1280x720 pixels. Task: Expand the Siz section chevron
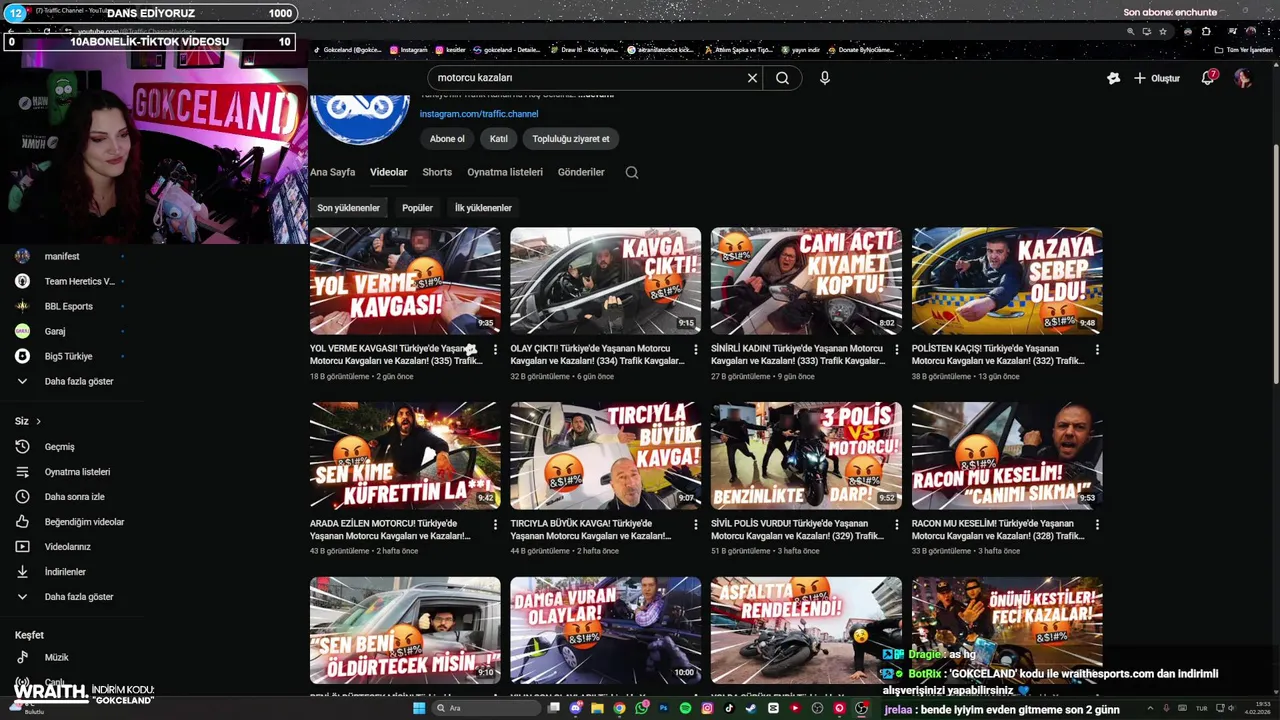click(38, 421)
